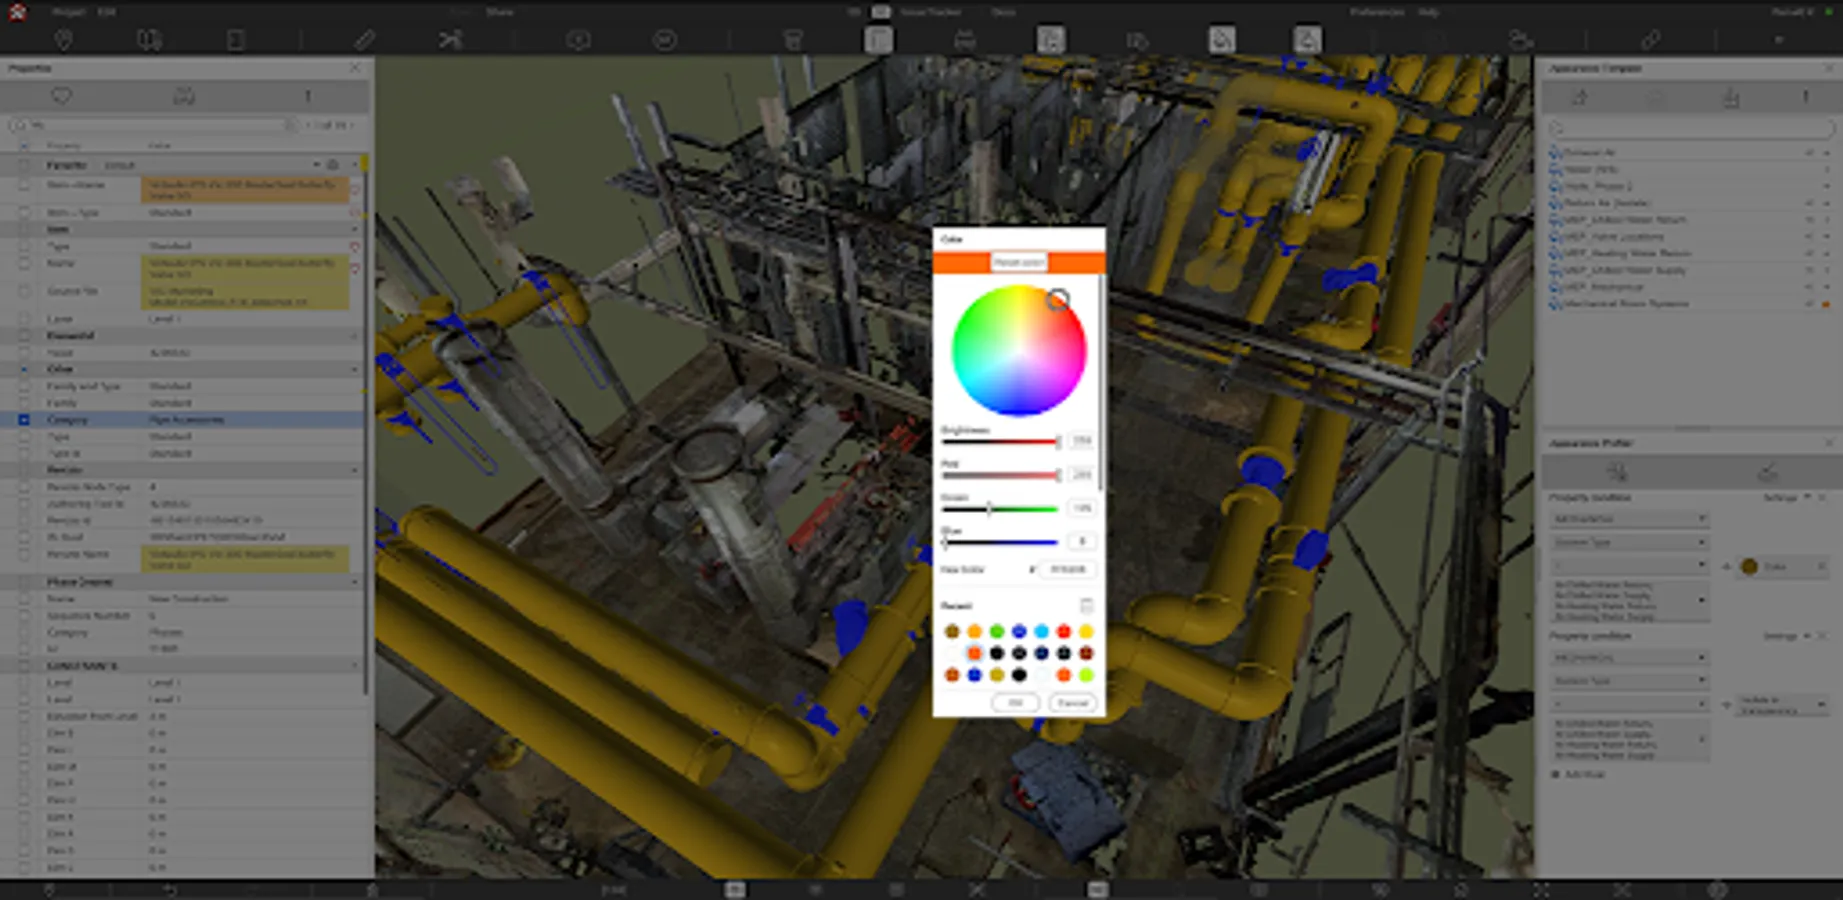Viewport: 1843px width, 900px height.
Task: Open the Help menu
Action: pyautogui.click(x=1429, y=12)
